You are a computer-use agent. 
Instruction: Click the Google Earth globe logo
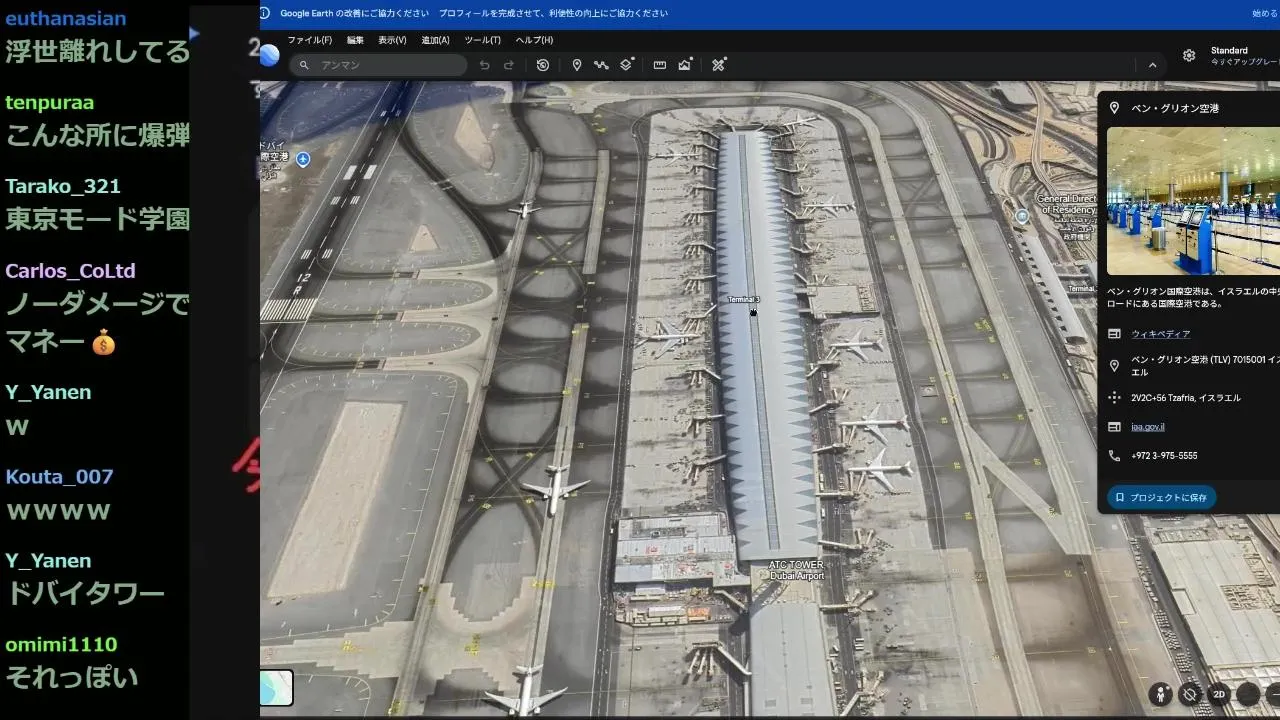(x=269, y=56)
